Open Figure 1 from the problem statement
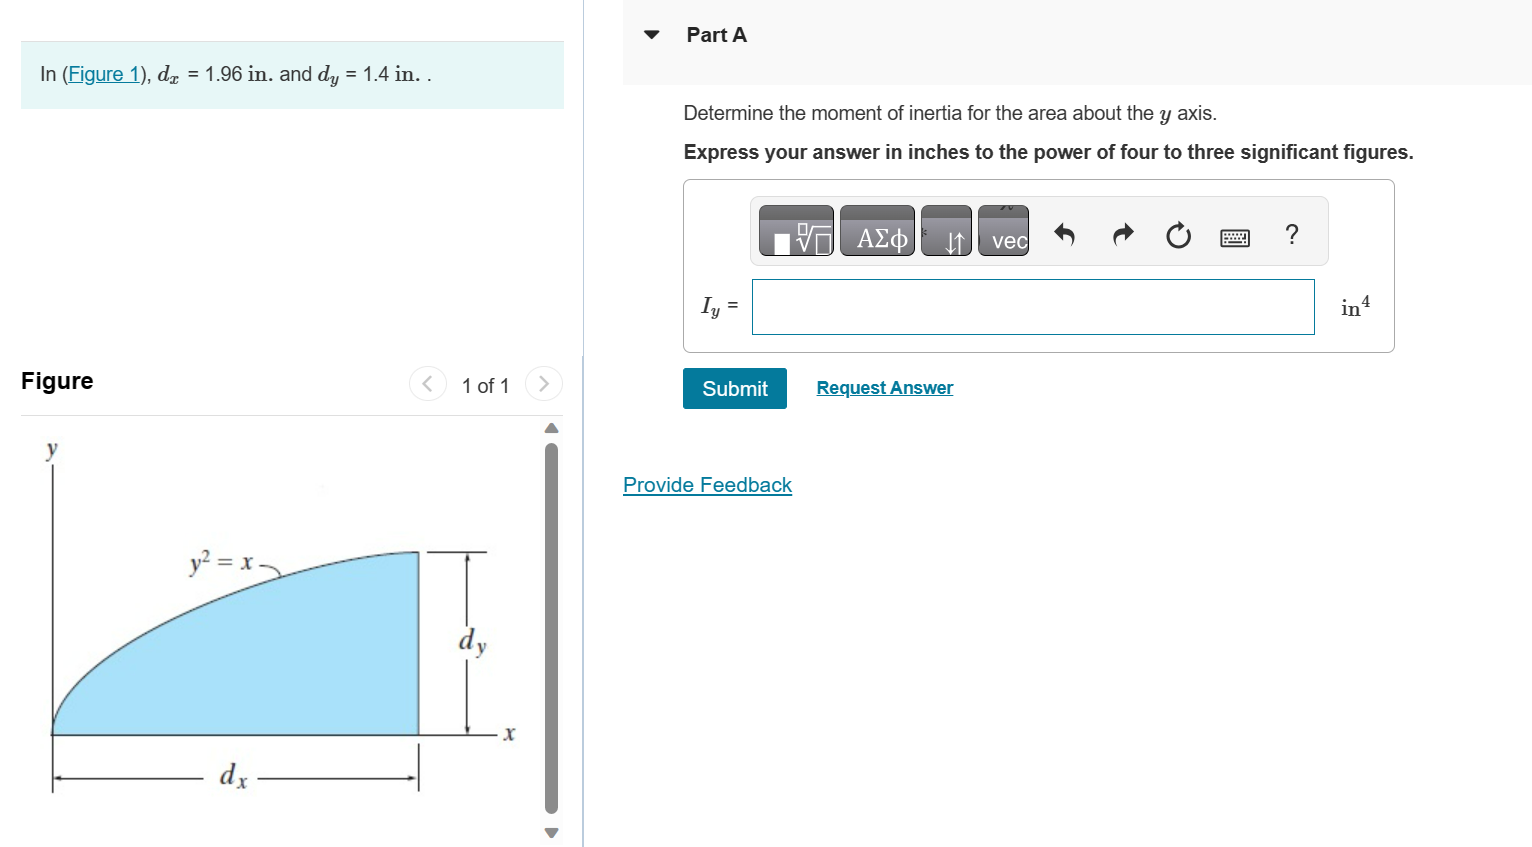Image resolution: width=1532 pixels, height=847 pixels. coord(105,73)
